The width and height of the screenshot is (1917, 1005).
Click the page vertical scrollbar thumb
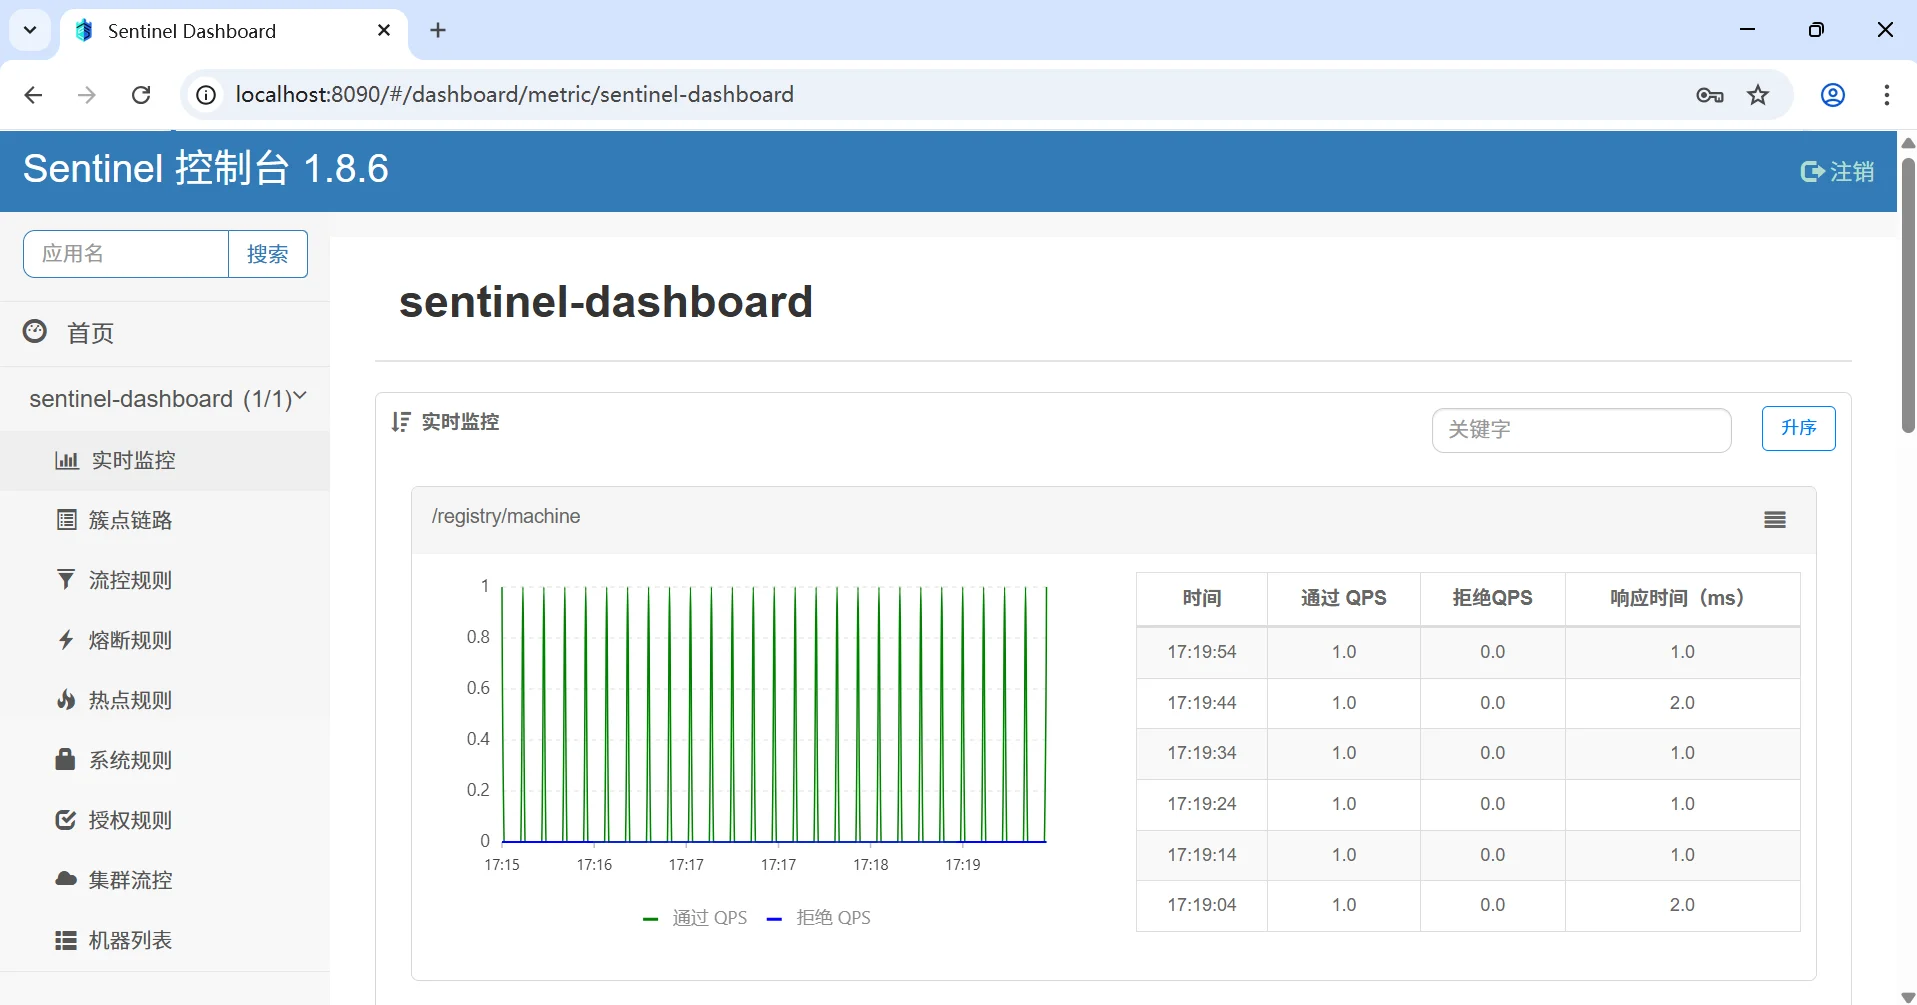(1908, 294)
